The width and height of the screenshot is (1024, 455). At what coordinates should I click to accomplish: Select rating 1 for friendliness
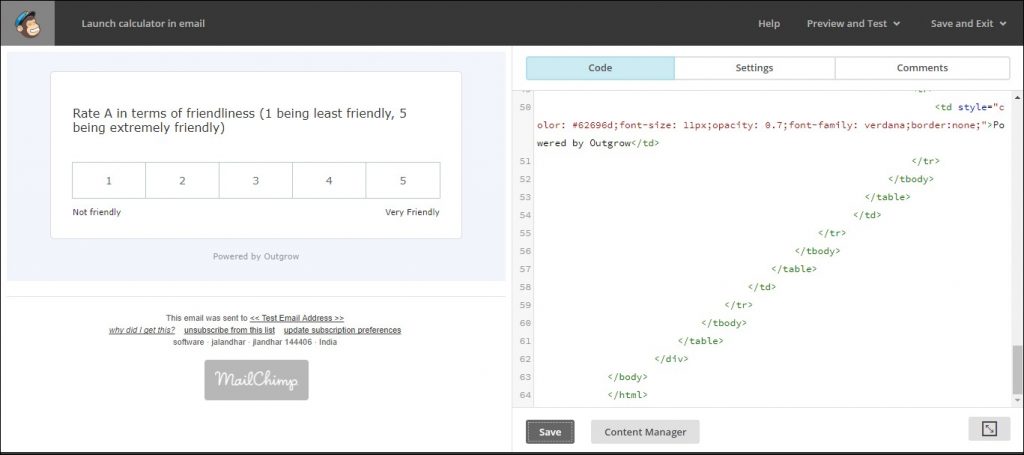click(x=109, y=181)
